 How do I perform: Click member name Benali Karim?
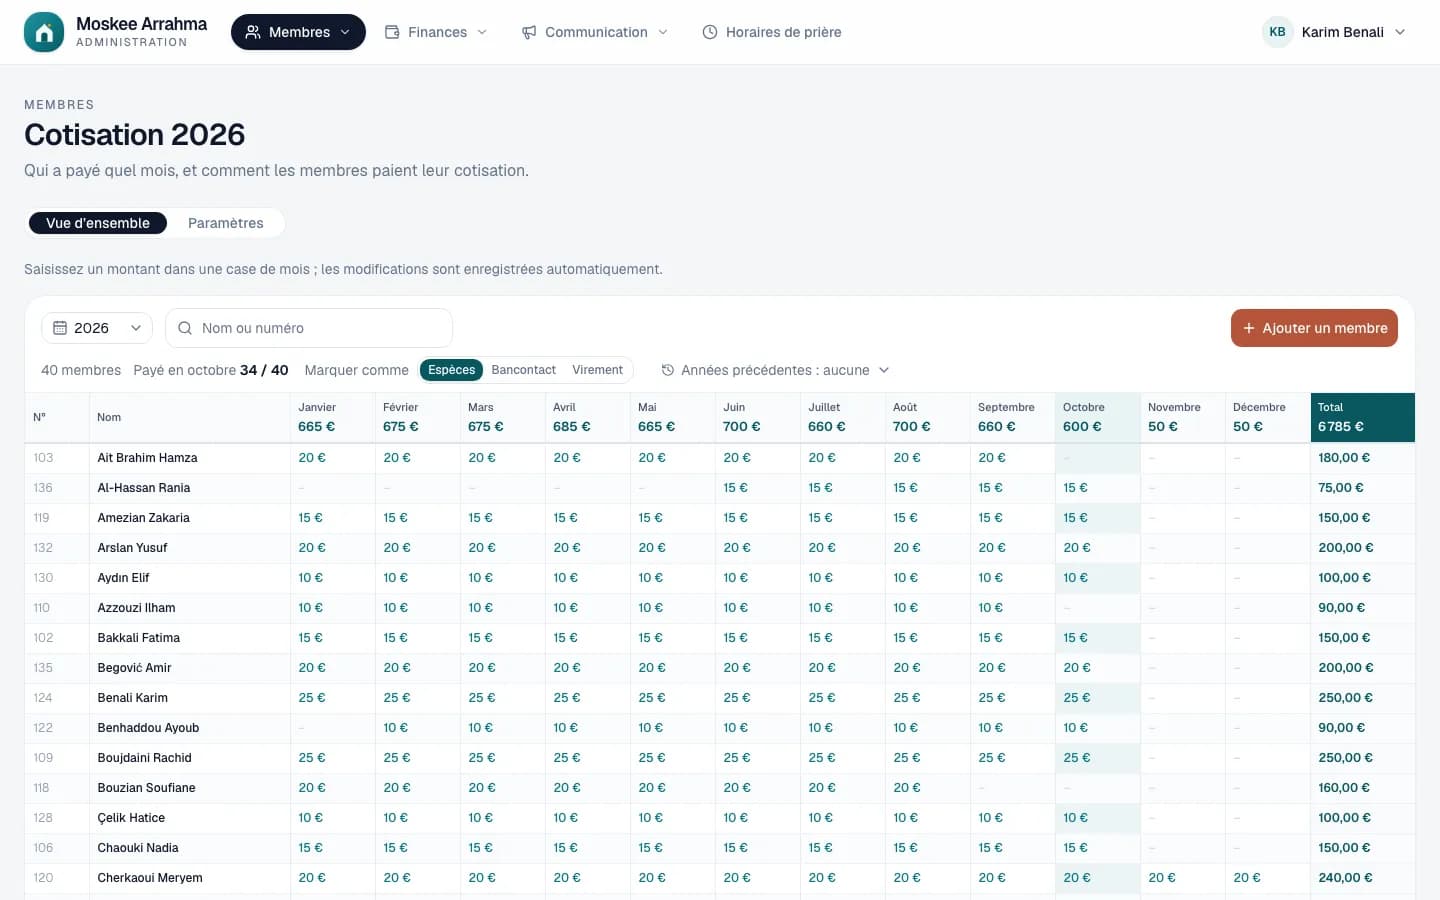click(132, 698)
